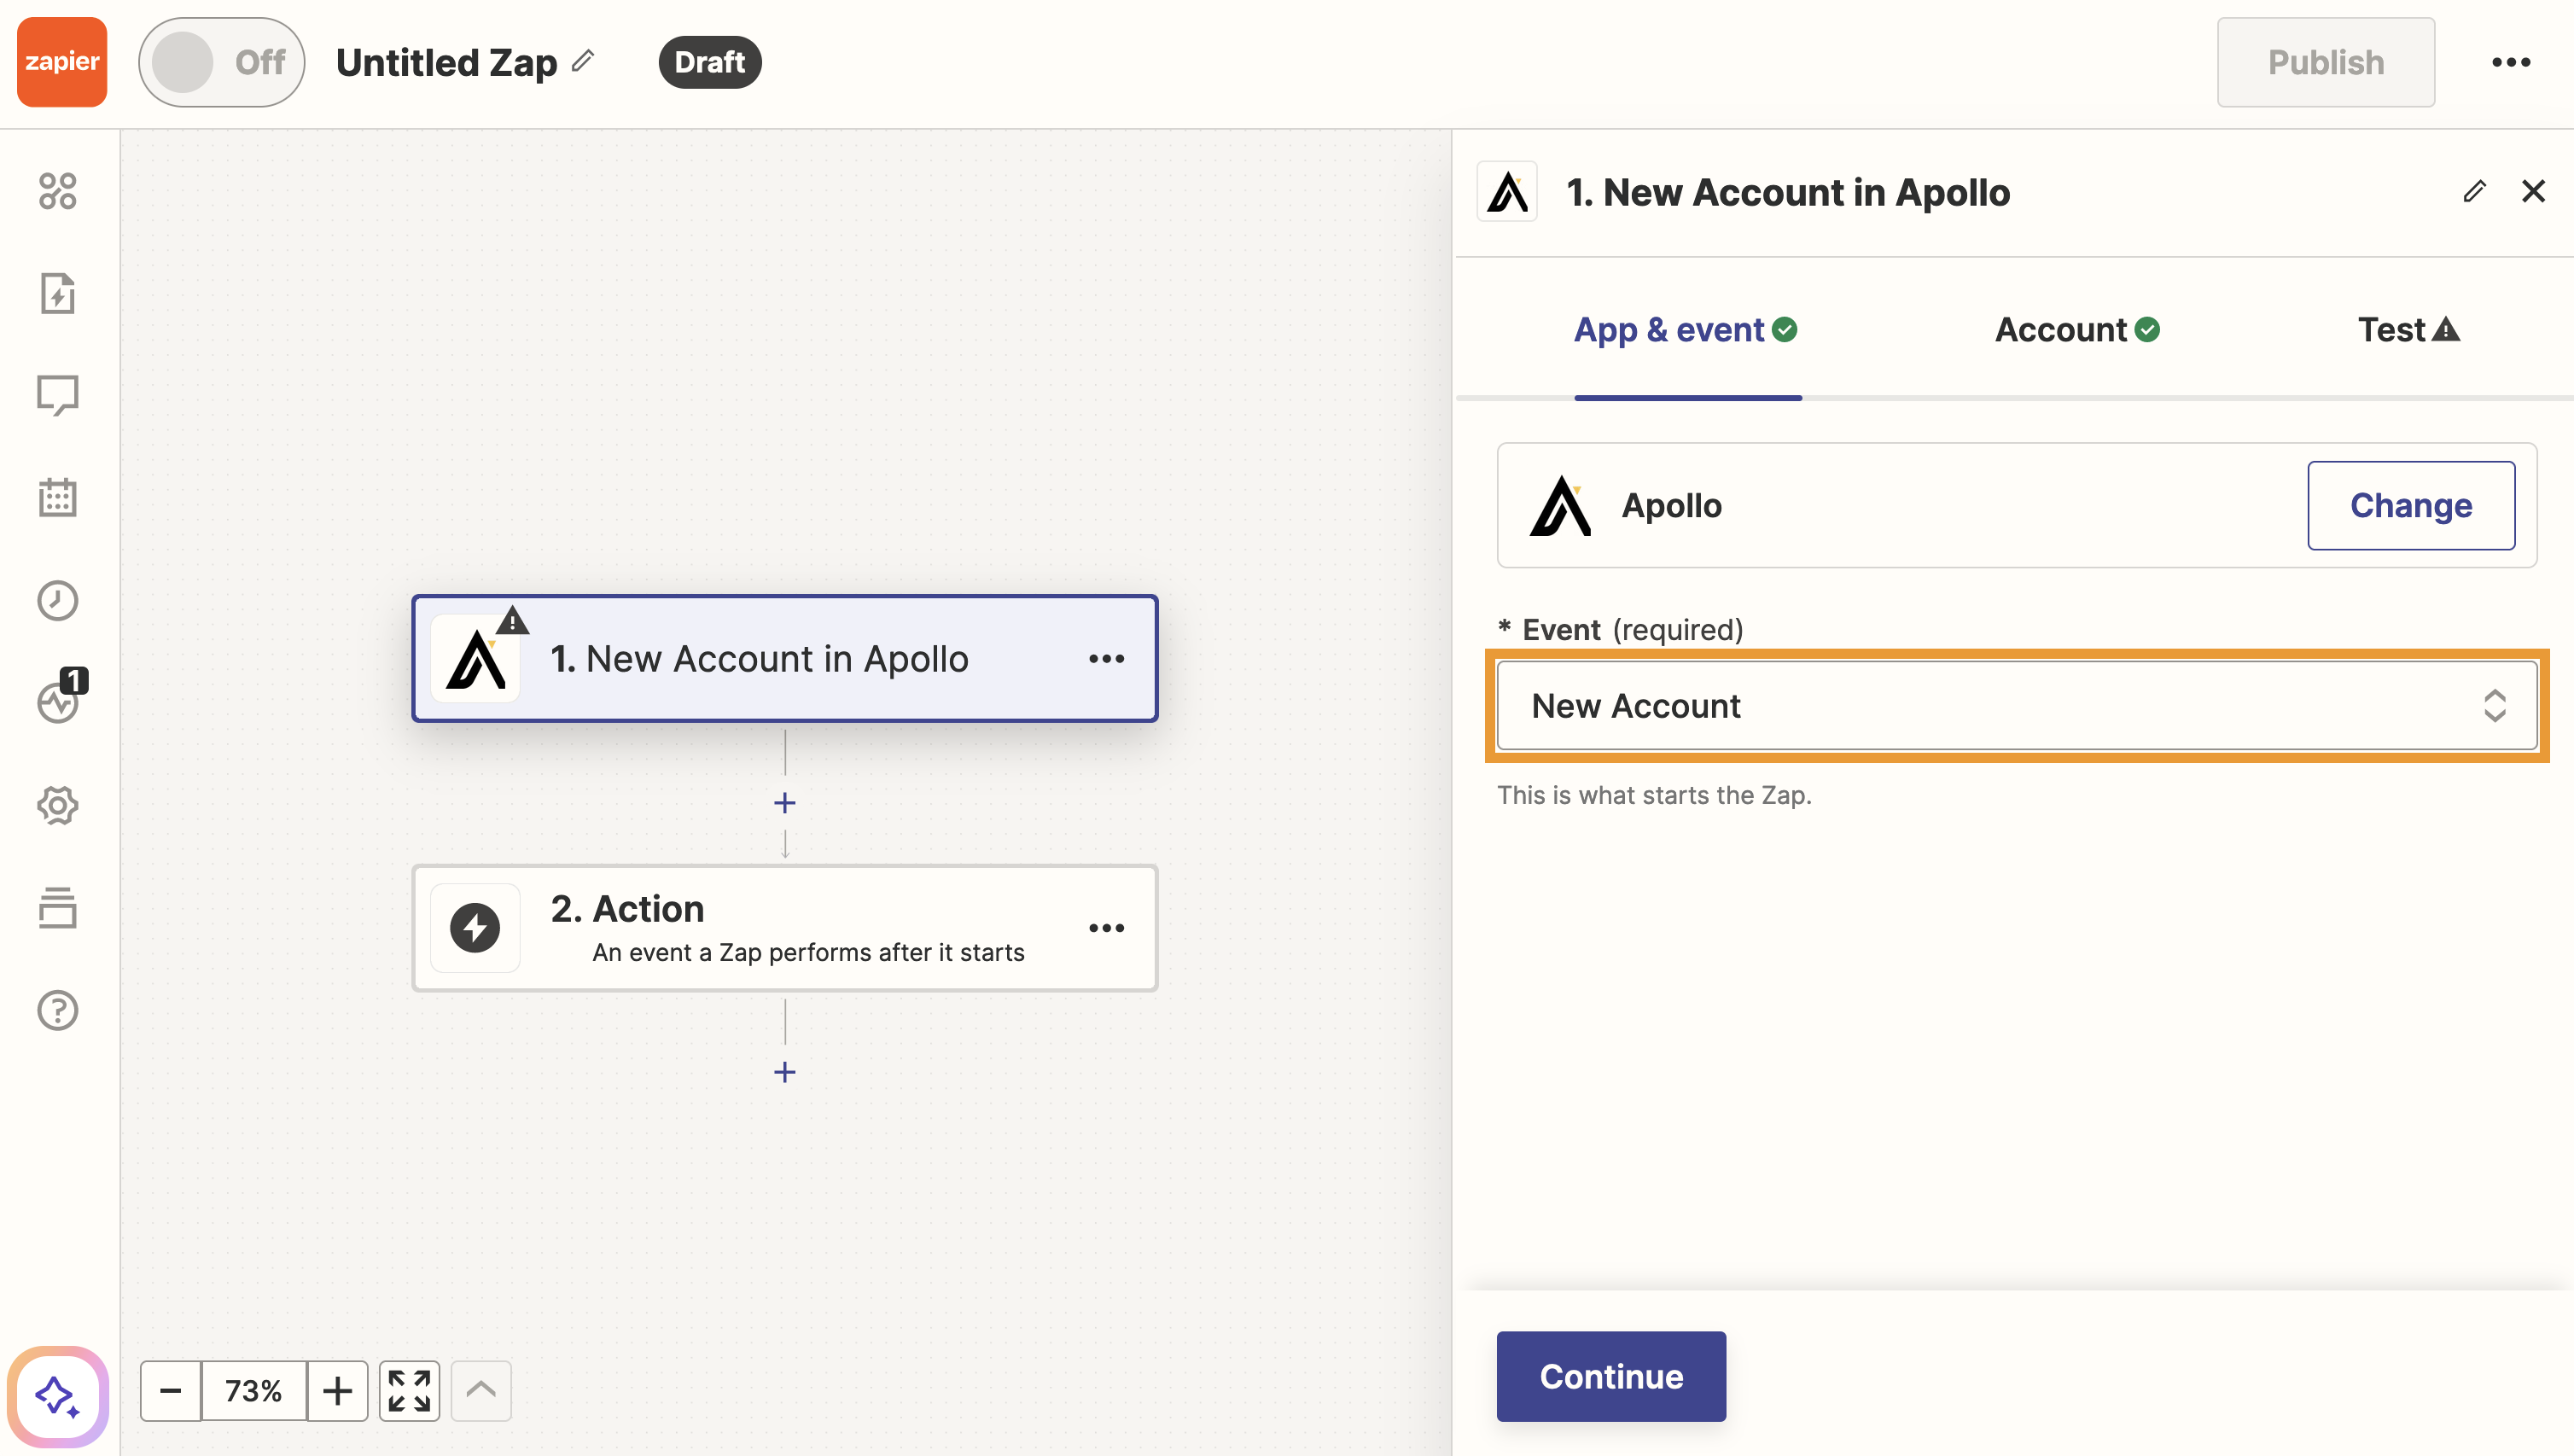Screen dimensions: 2574x1456
Task: Open the Zap details file icon
Action: coord(57,293)
